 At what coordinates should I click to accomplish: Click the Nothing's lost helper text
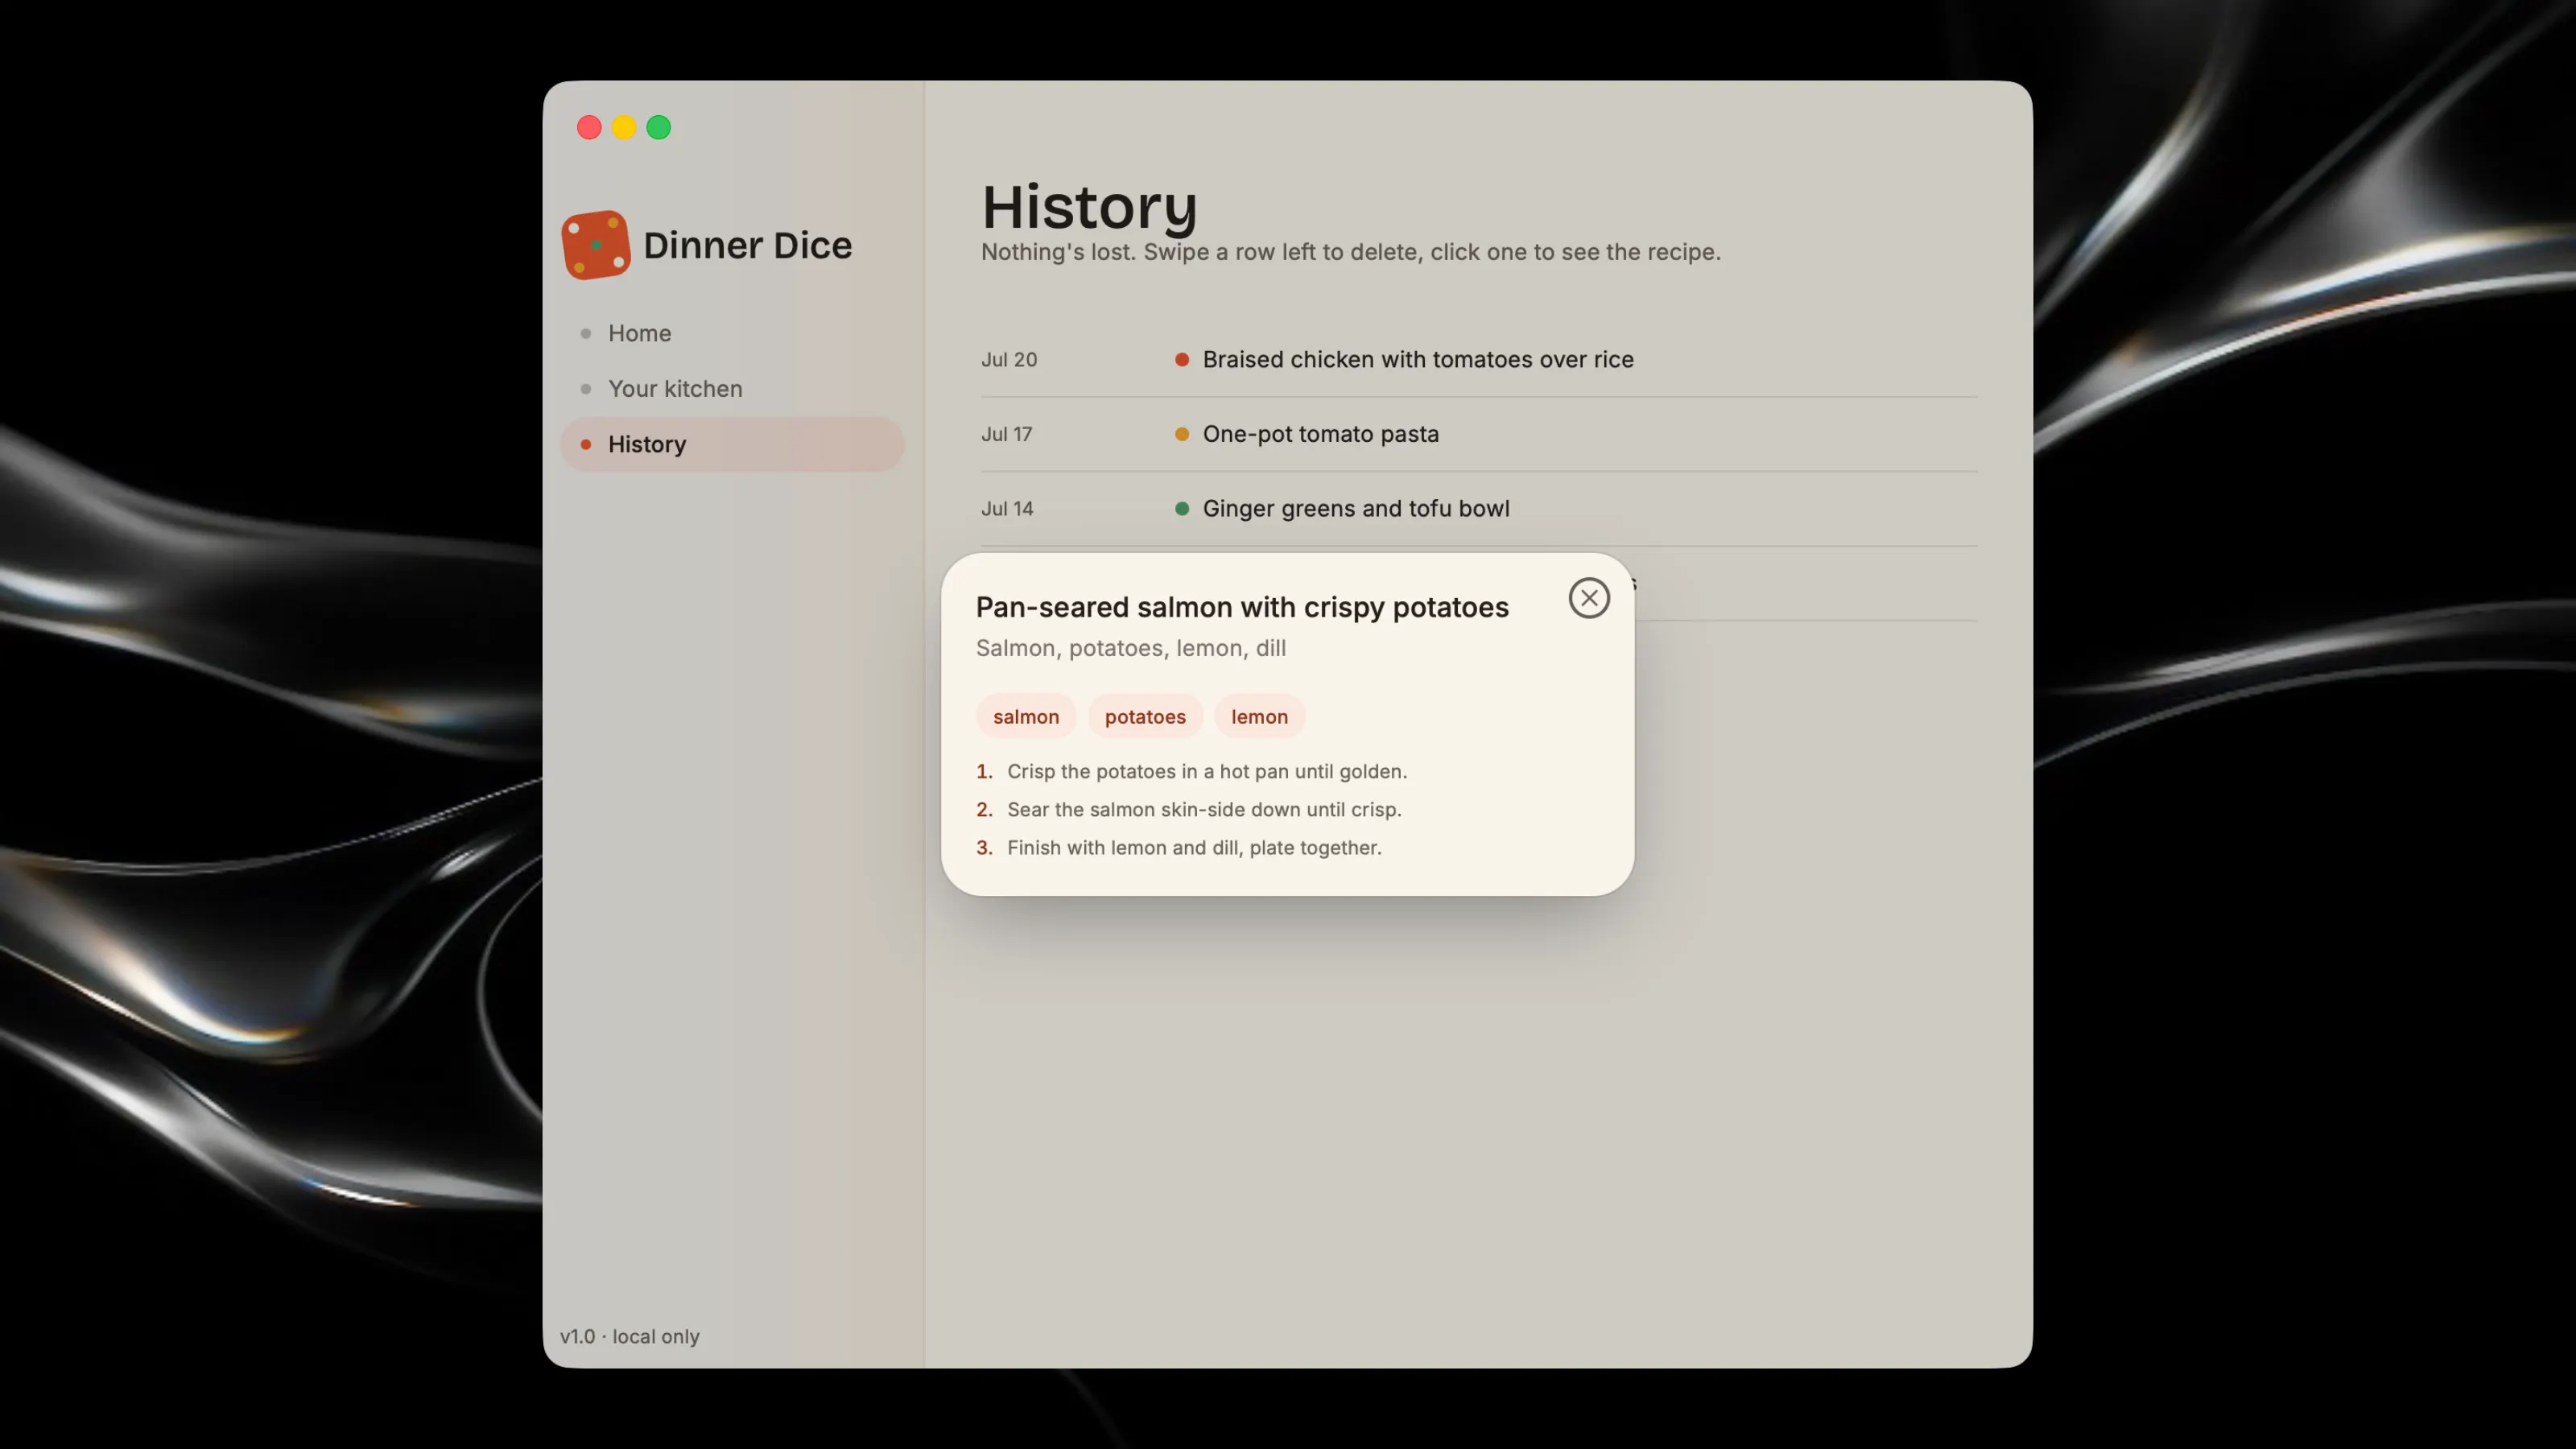click(x=1350, y=252)
